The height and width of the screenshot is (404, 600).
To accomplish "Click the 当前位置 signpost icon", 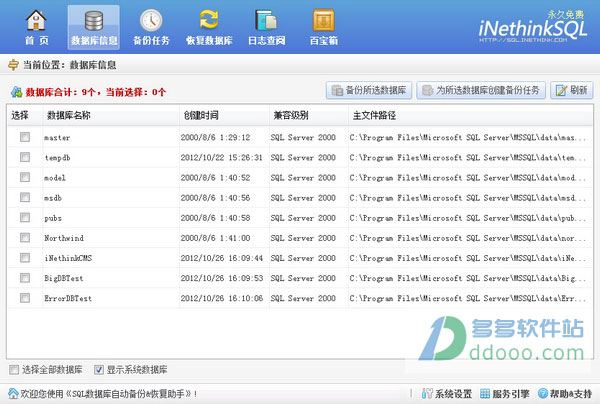I will [13, 65].
